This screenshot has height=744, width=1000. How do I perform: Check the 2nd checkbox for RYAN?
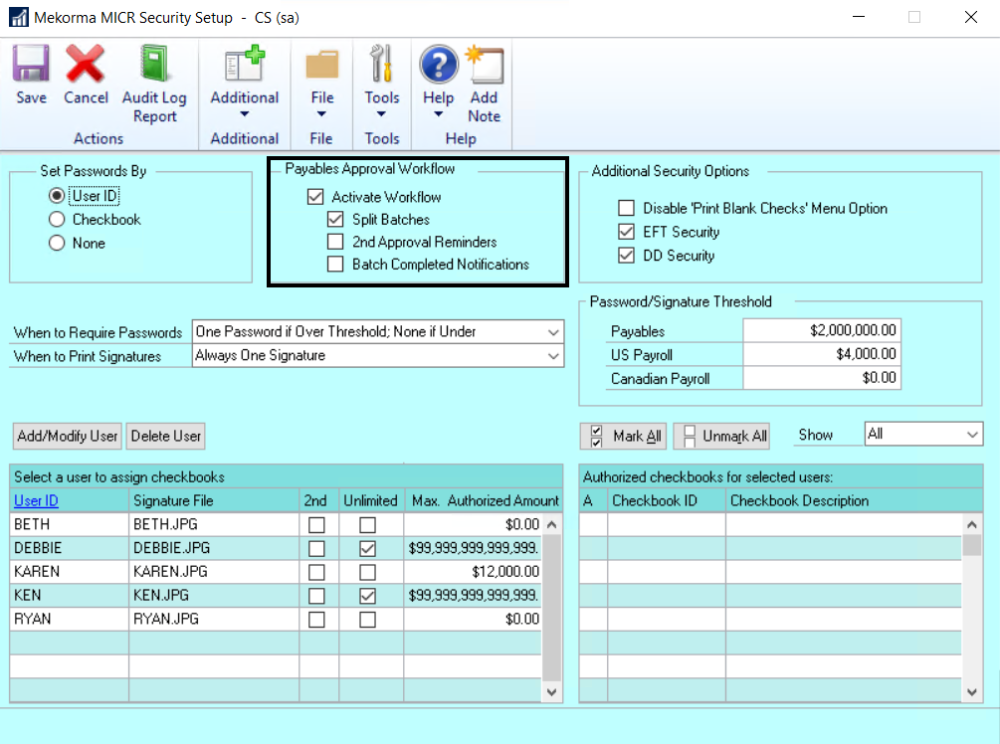(316, 619)
